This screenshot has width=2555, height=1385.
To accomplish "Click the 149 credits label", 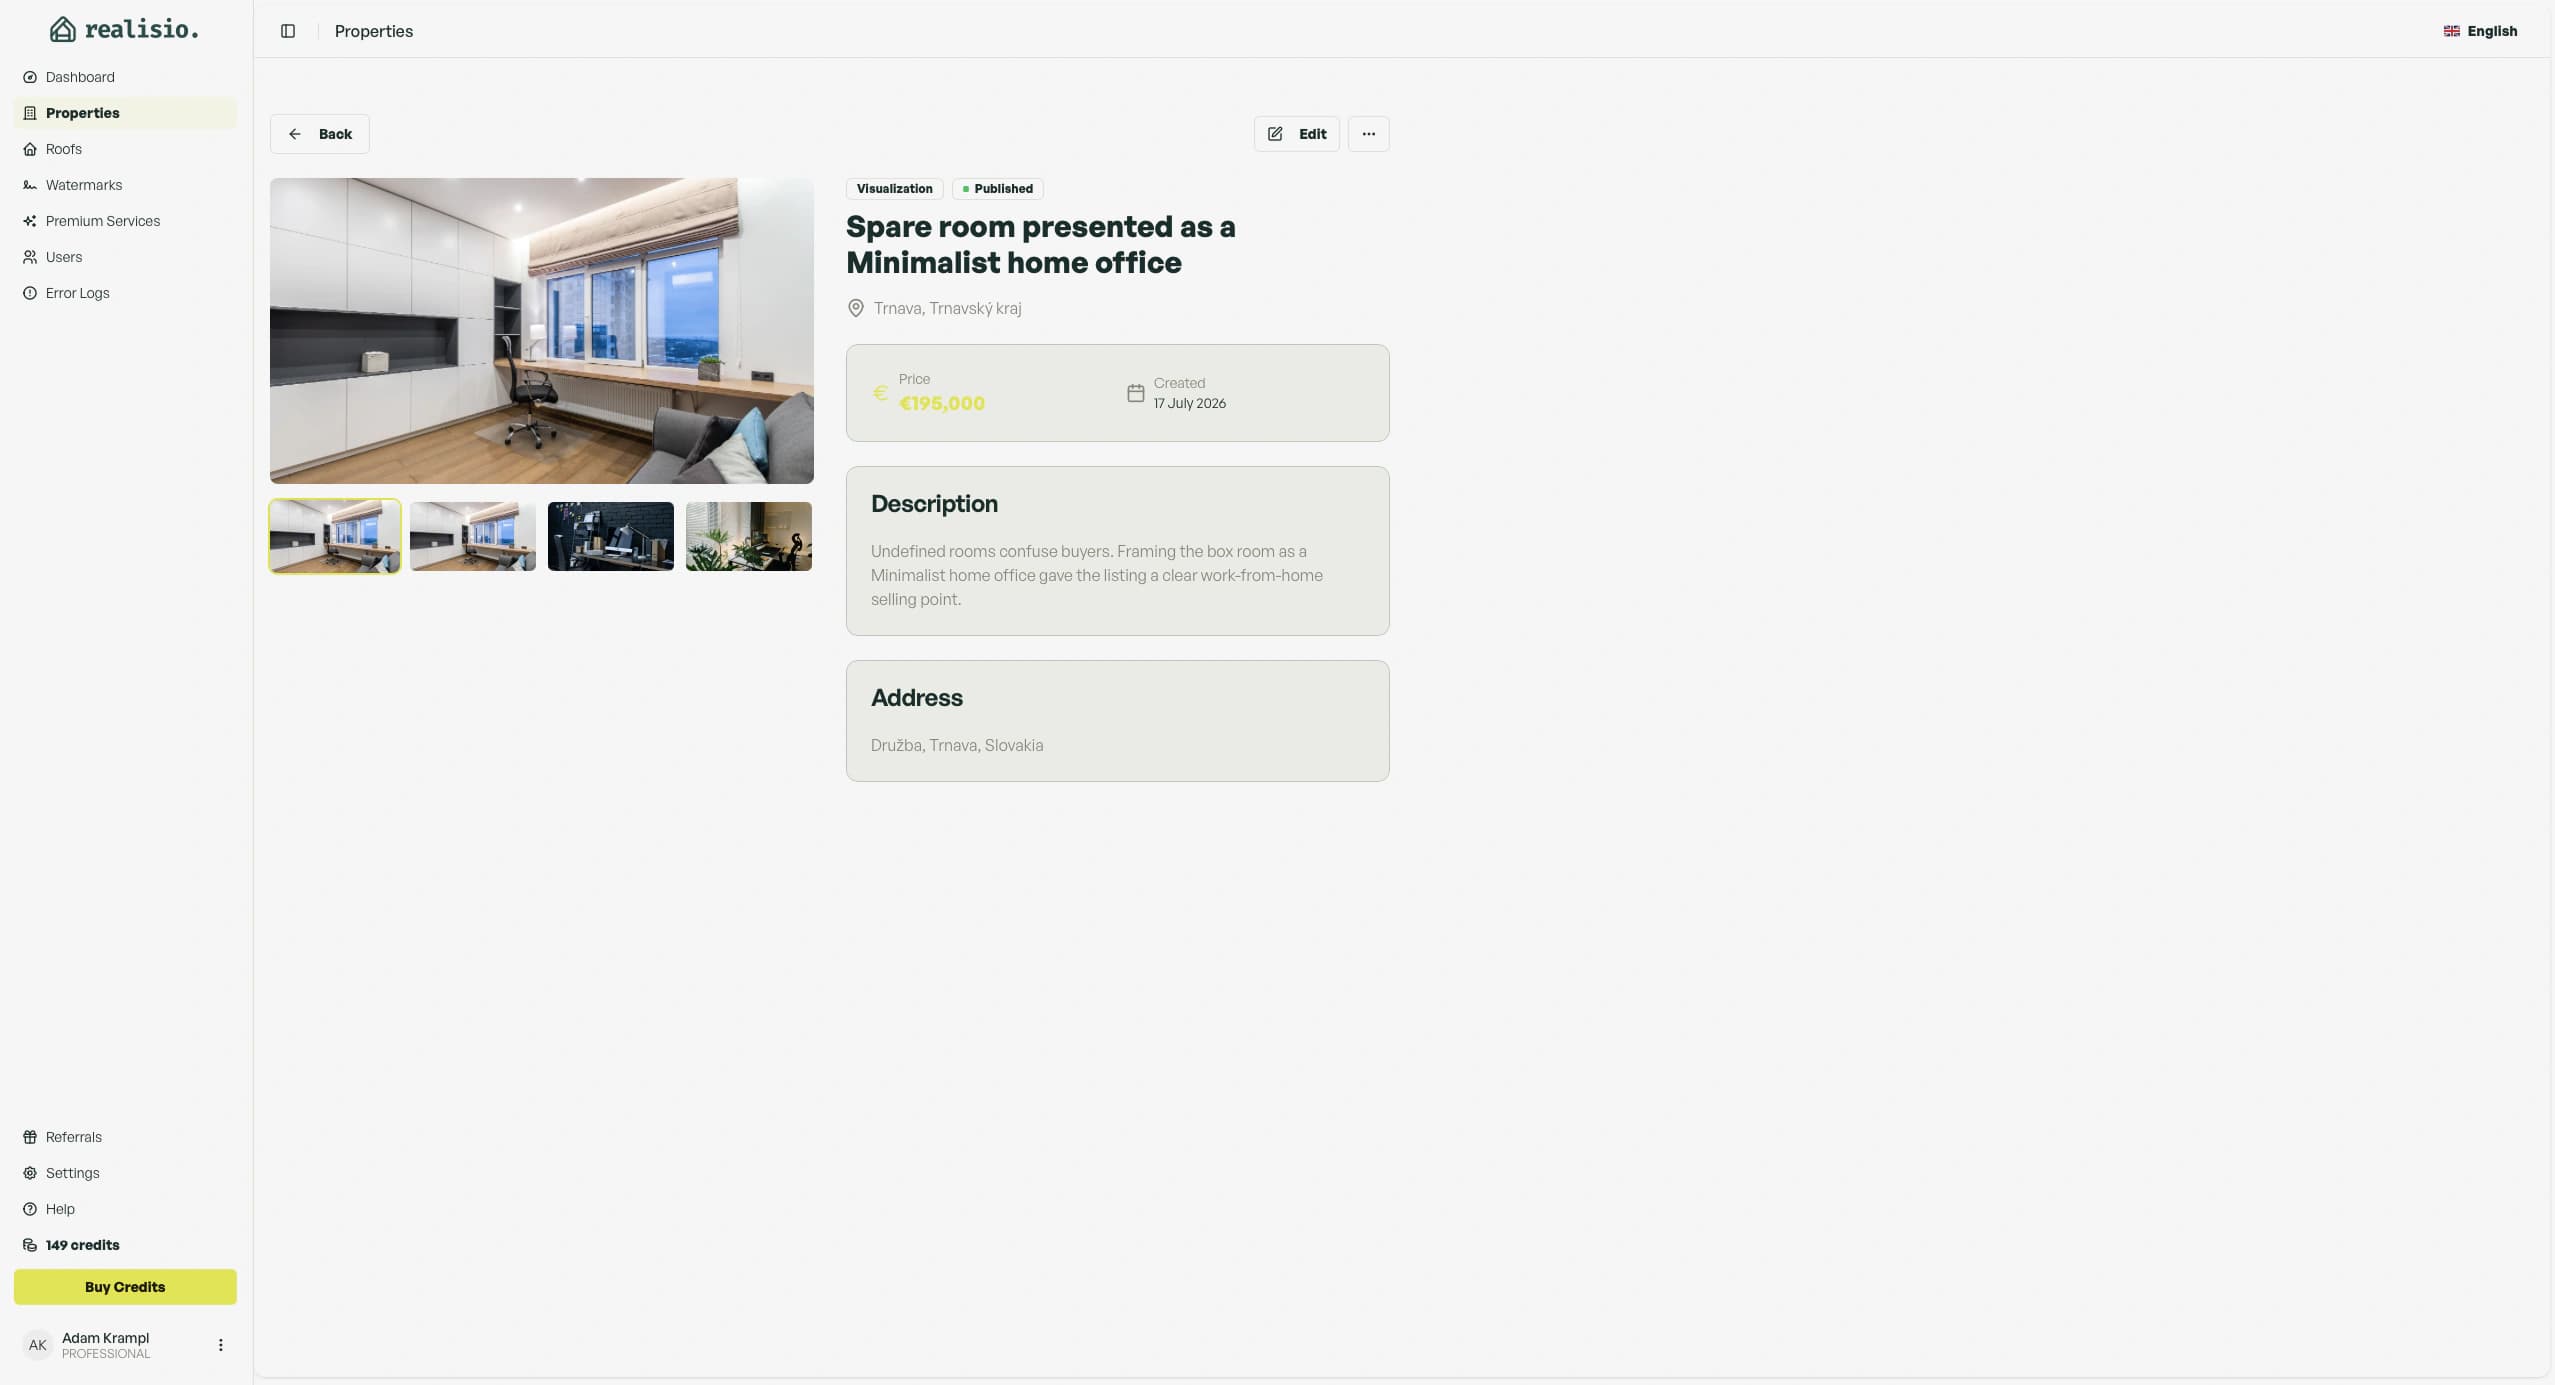I will tap(83, 1245).
